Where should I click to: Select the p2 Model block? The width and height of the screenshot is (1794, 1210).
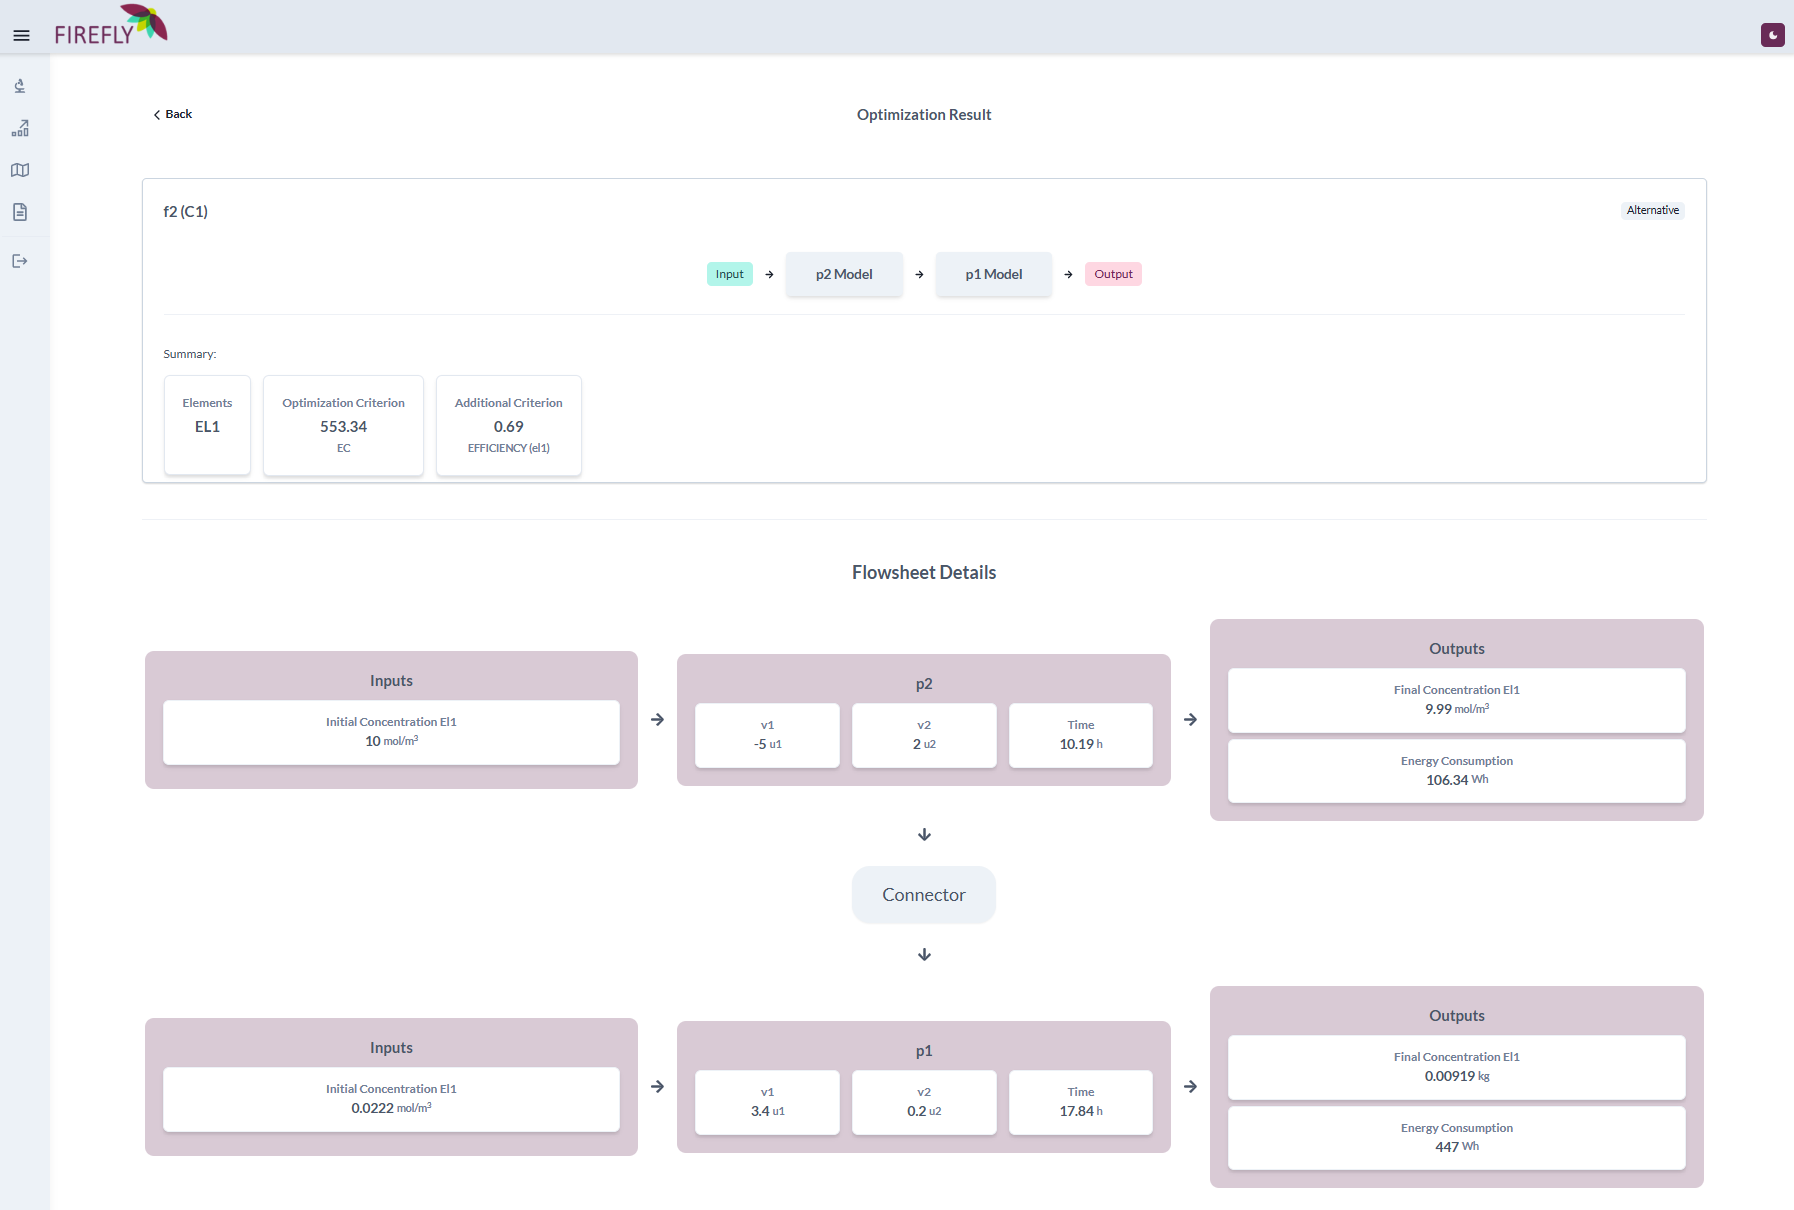[844, 274]
